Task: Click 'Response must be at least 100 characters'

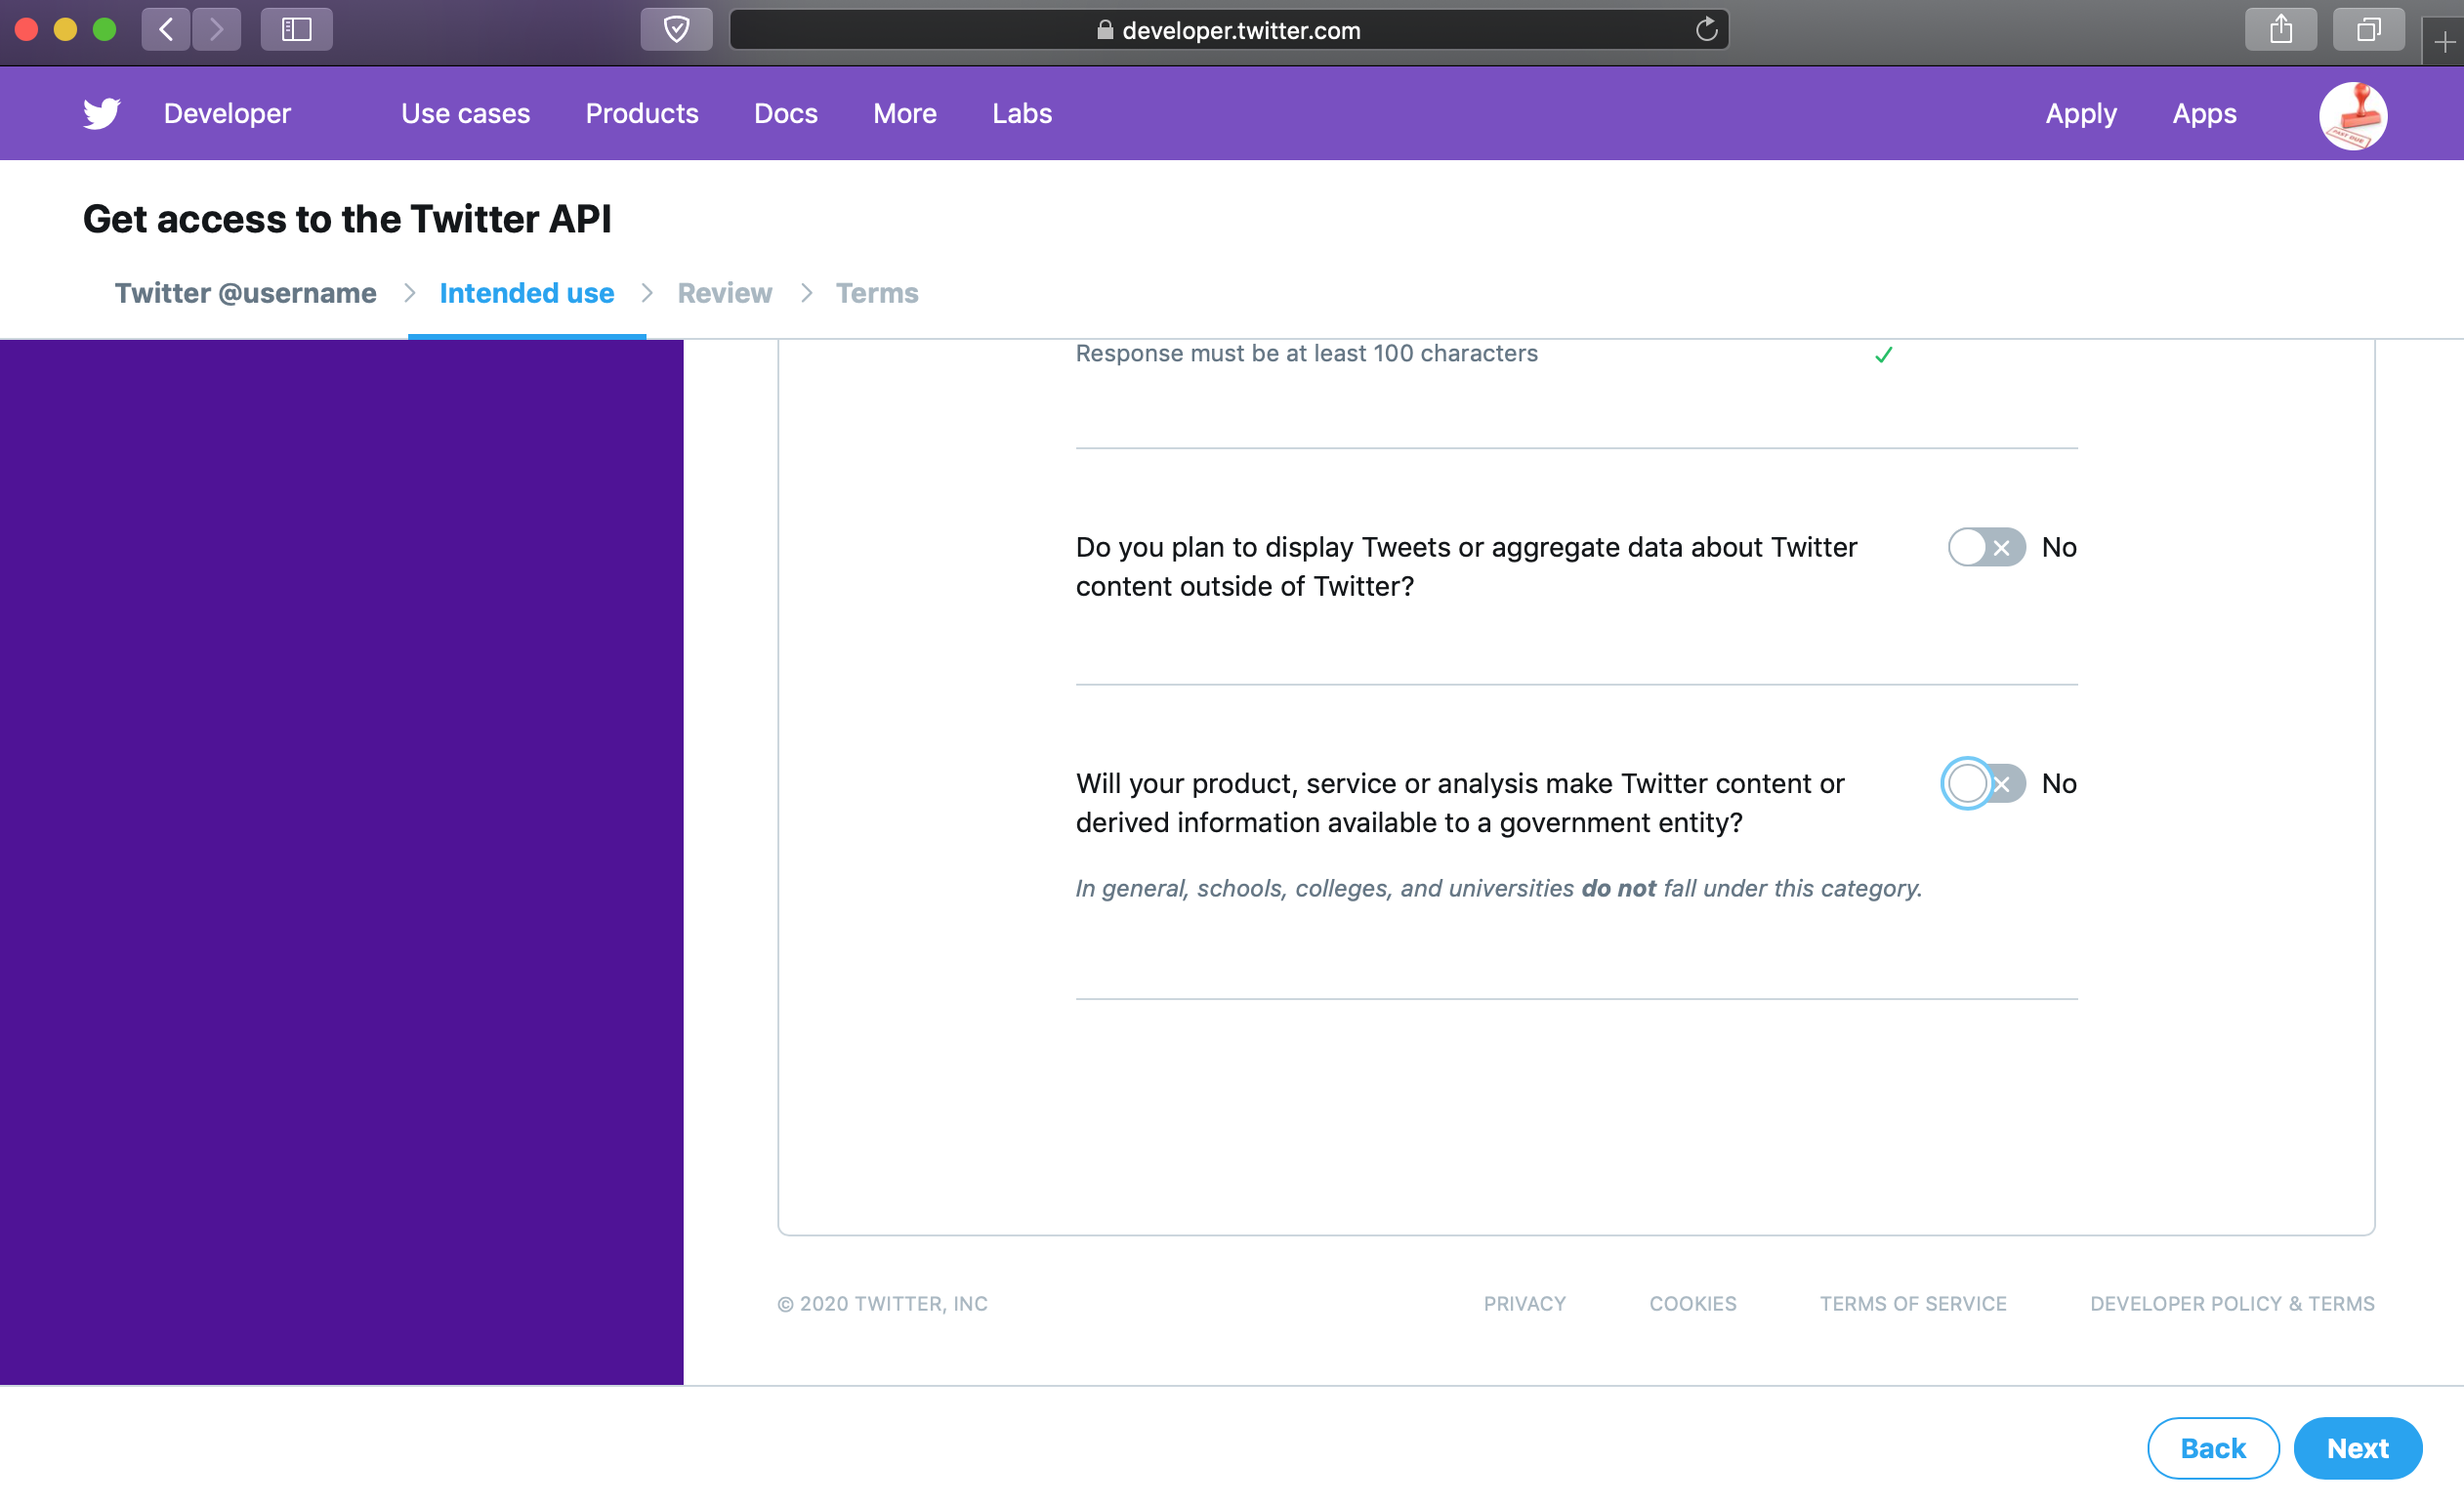Action: (x=1306, y=353)
